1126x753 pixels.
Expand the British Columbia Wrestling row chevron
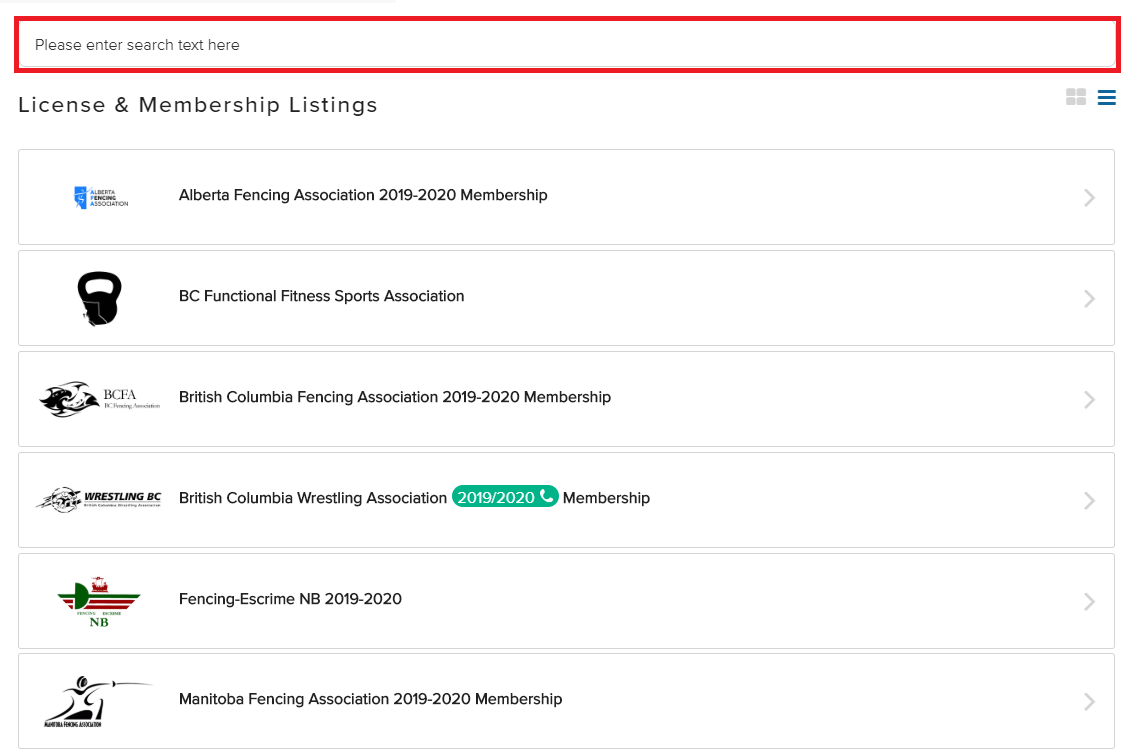coord(1089,501)
